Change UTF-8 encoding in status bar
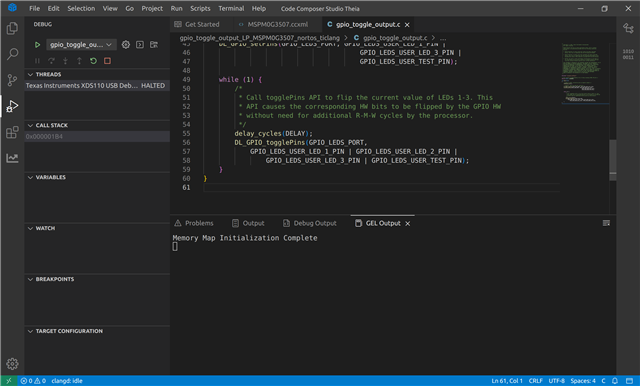This screenshot has height=386, width=640. (556, 381)
